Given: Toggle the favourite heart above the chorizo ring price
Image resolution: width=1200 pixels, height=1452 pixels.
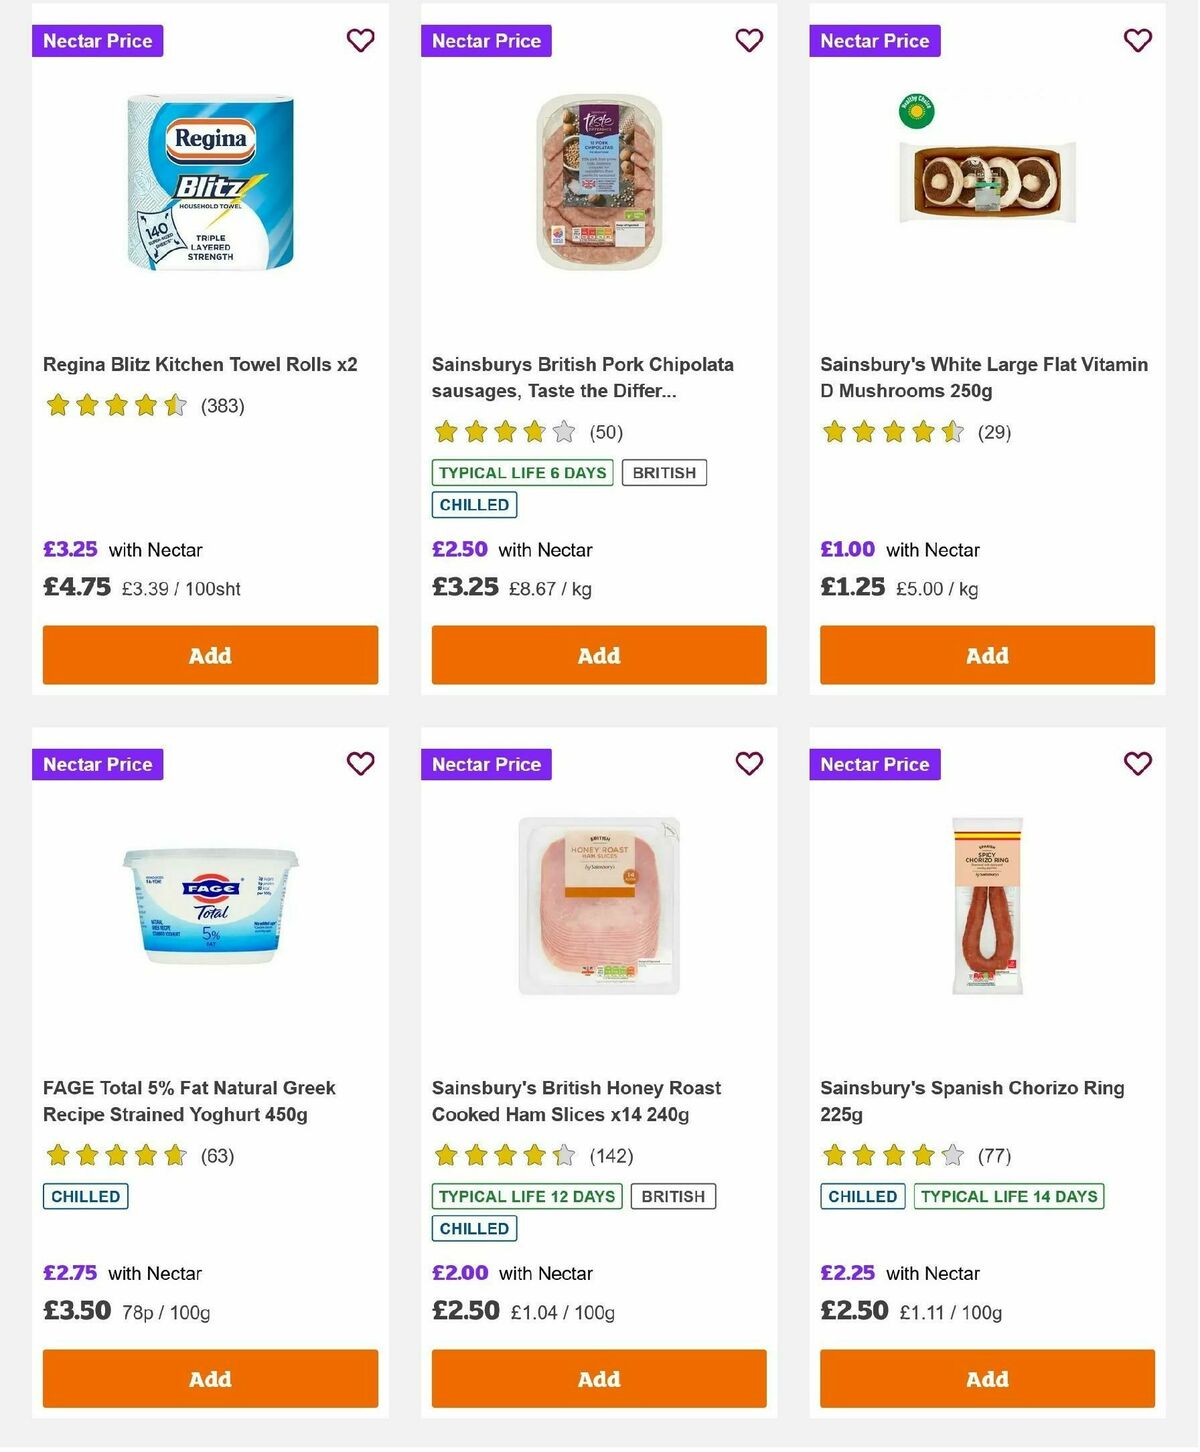Looking at the screenshot, I should (x=1136, y=763).
